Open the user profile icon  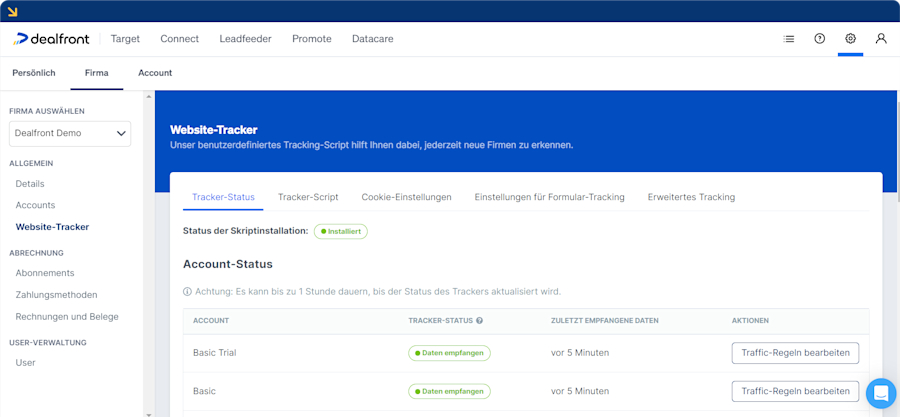coord(880,39)
